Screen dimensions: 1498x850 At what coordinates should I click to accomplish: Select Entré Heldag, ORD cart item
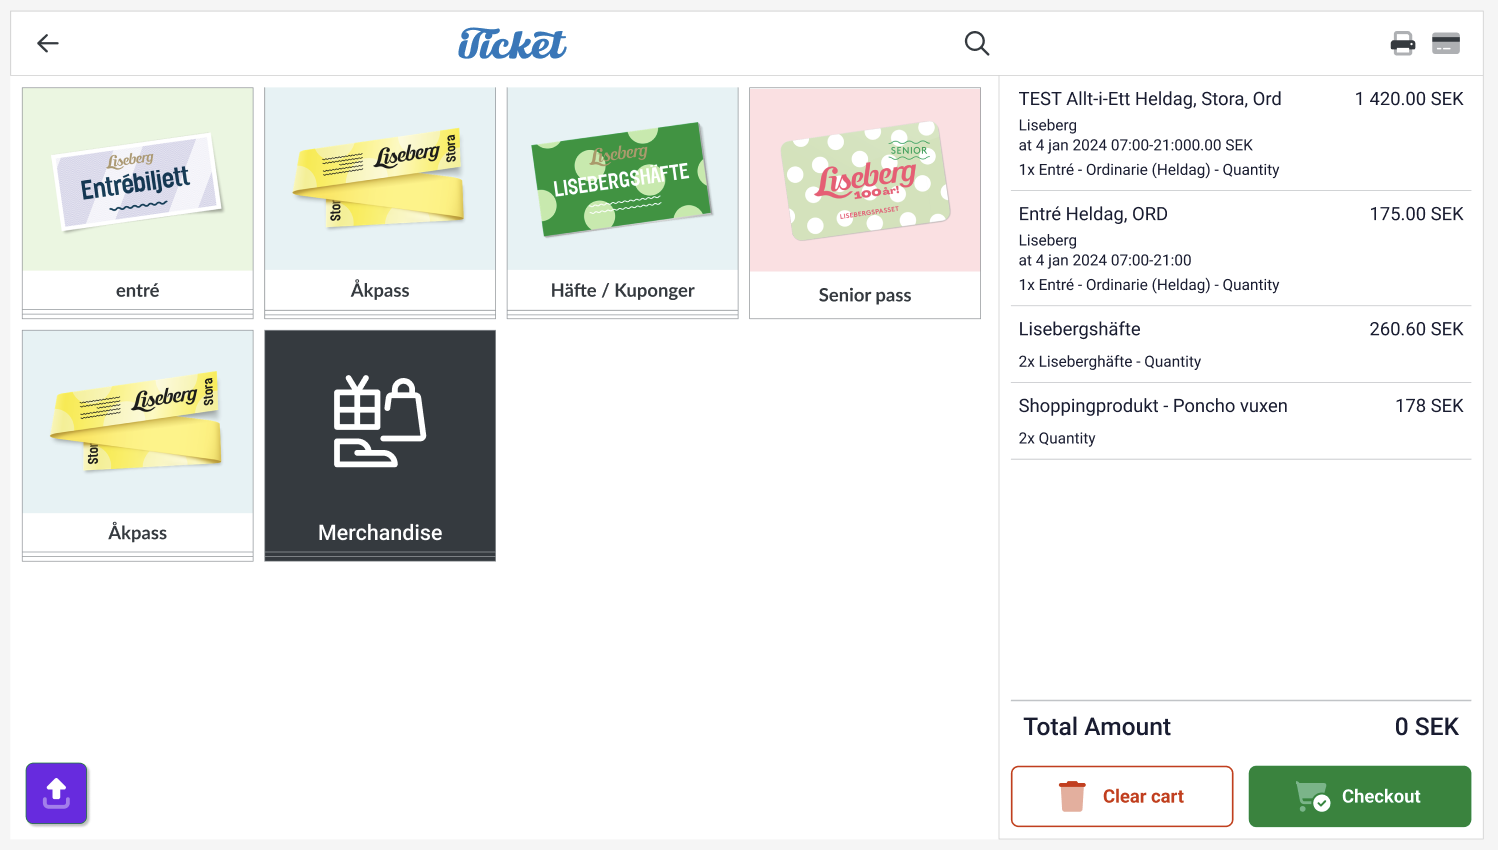point(1241,248)
